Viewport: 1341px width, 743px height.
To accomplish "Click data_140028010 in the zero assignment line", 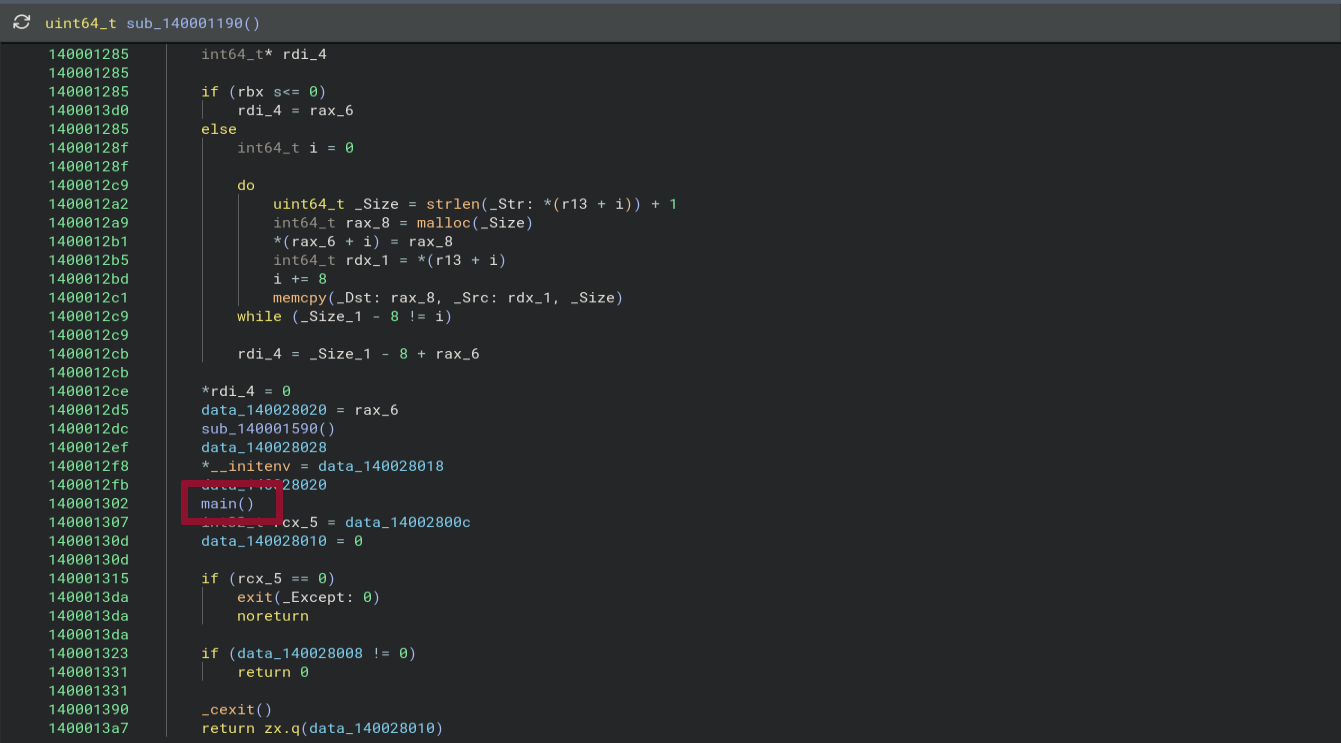I will tap(264, 541).
